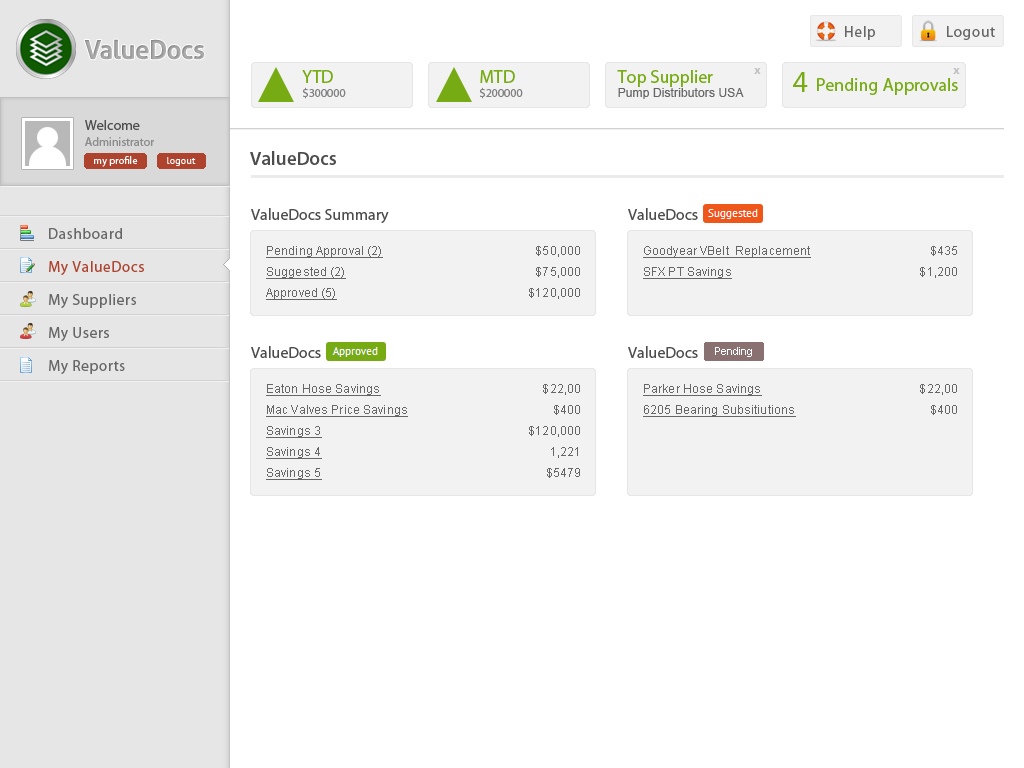Dismiss the Pending Approvals widget

pos(956,71)
